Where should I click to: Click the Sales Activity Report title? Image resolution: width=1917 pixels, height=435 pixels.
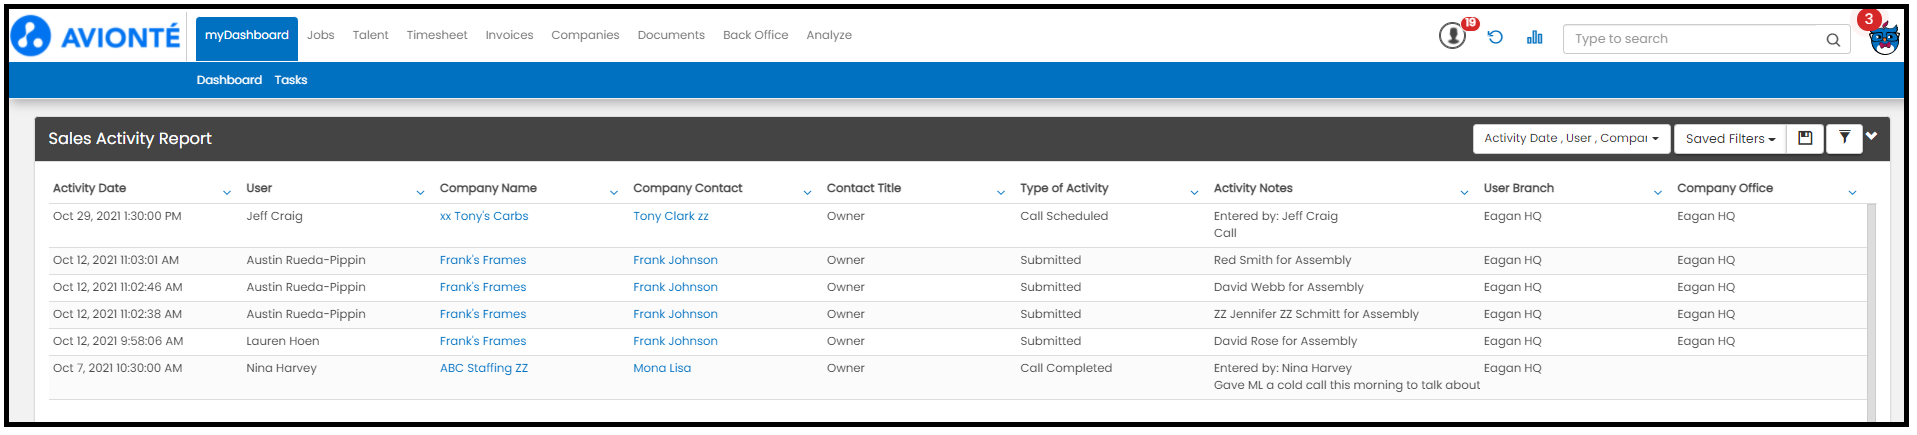tap(130, 139)
